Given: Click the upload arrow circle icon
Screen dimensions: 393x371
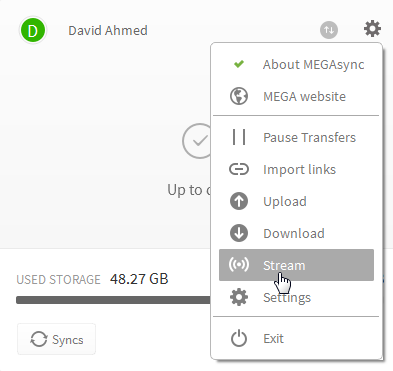Looking at the screenshot, I should coord(239,201).
